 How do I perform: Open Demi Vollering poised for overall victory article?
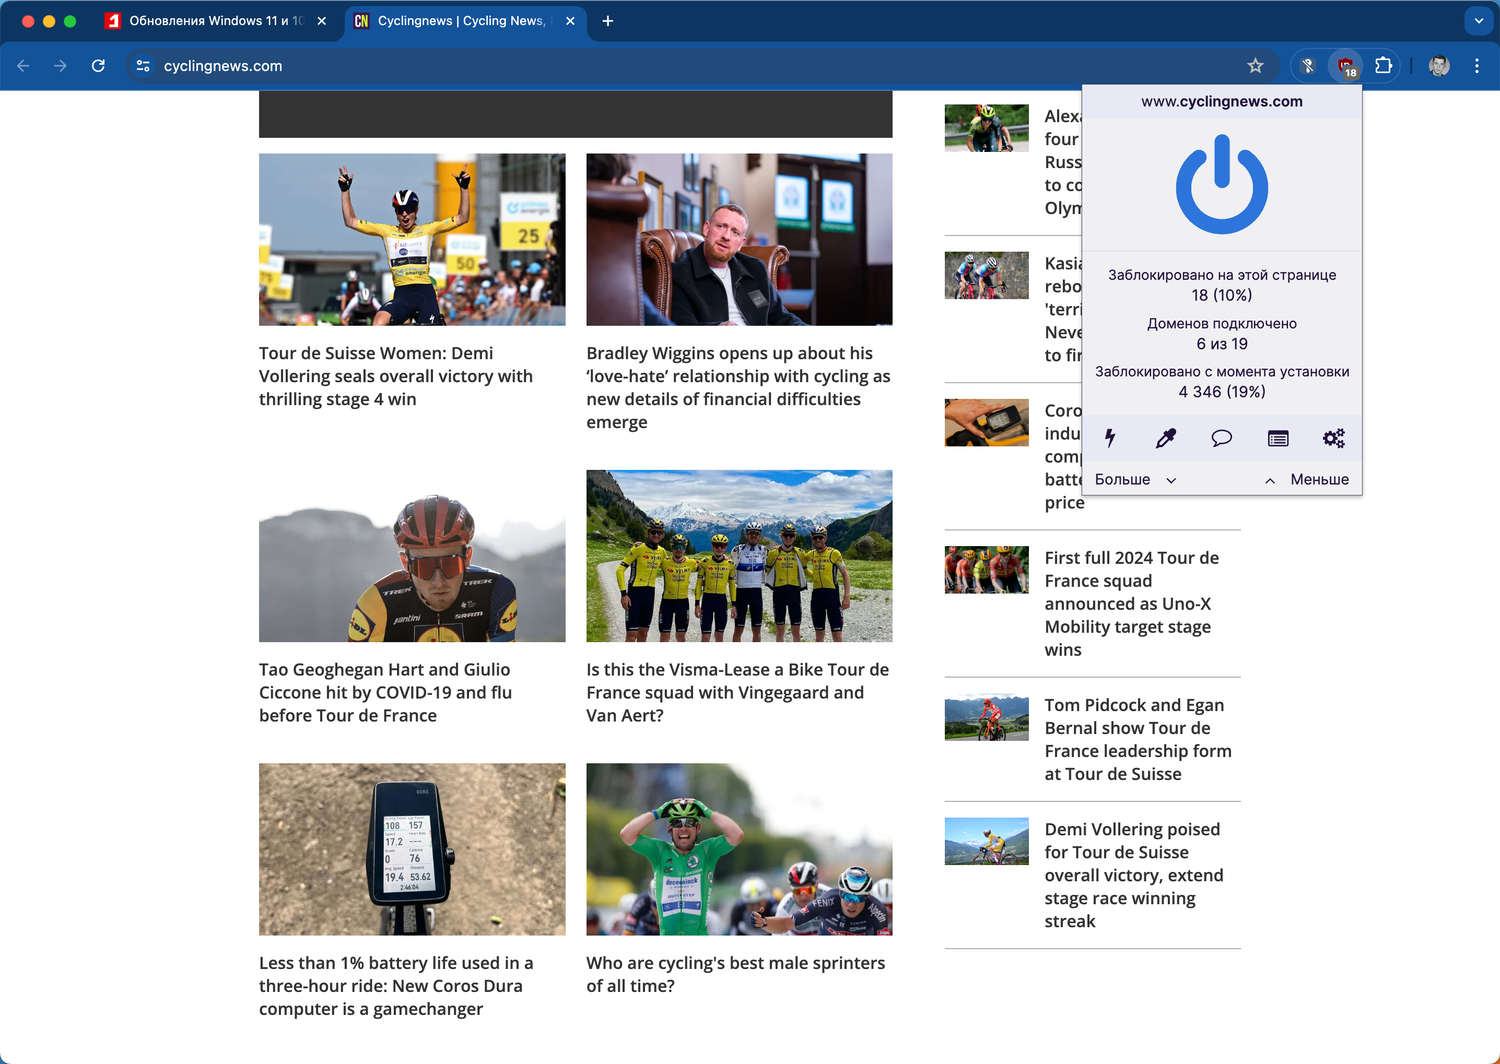click(x=1134, y=876)
